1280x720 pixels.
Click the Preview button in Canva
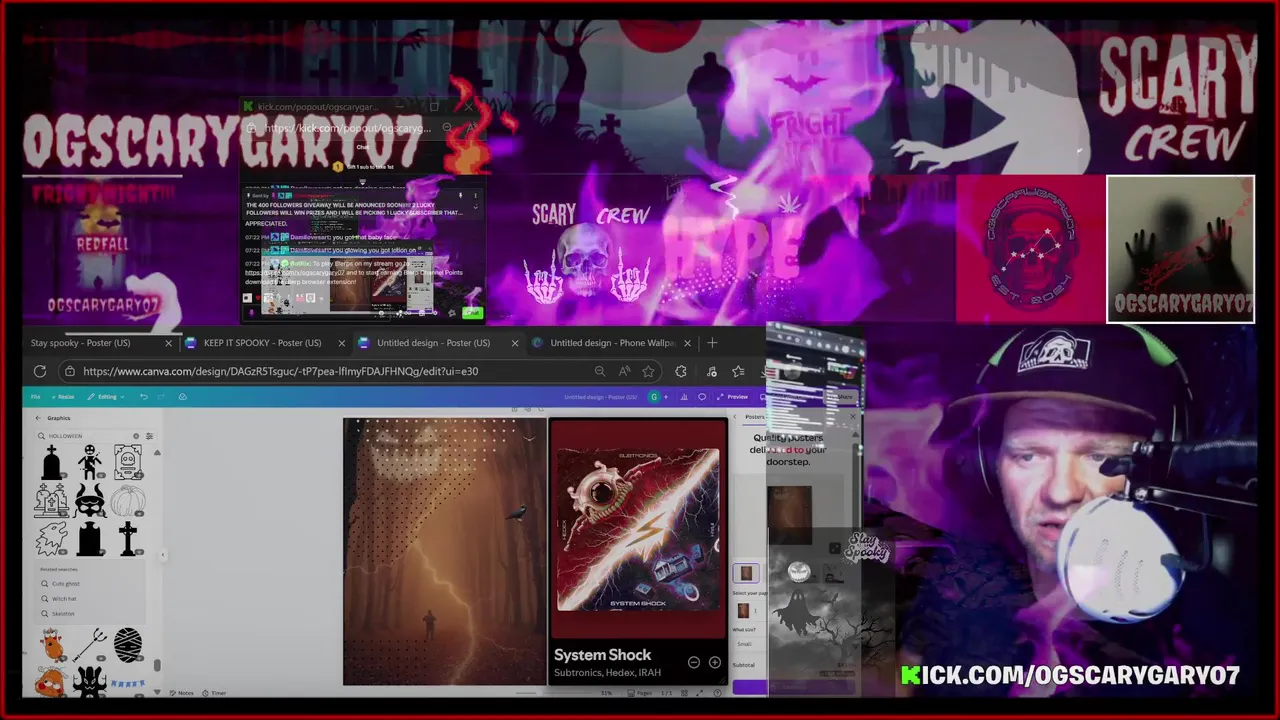click(732, 397)
